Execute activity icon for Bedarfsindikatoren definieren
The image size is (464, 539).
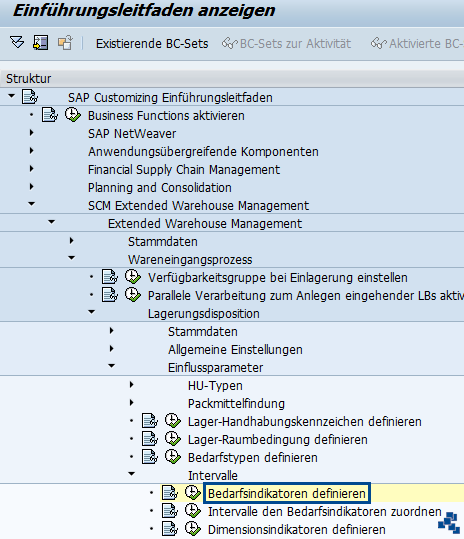click(193, 493)
